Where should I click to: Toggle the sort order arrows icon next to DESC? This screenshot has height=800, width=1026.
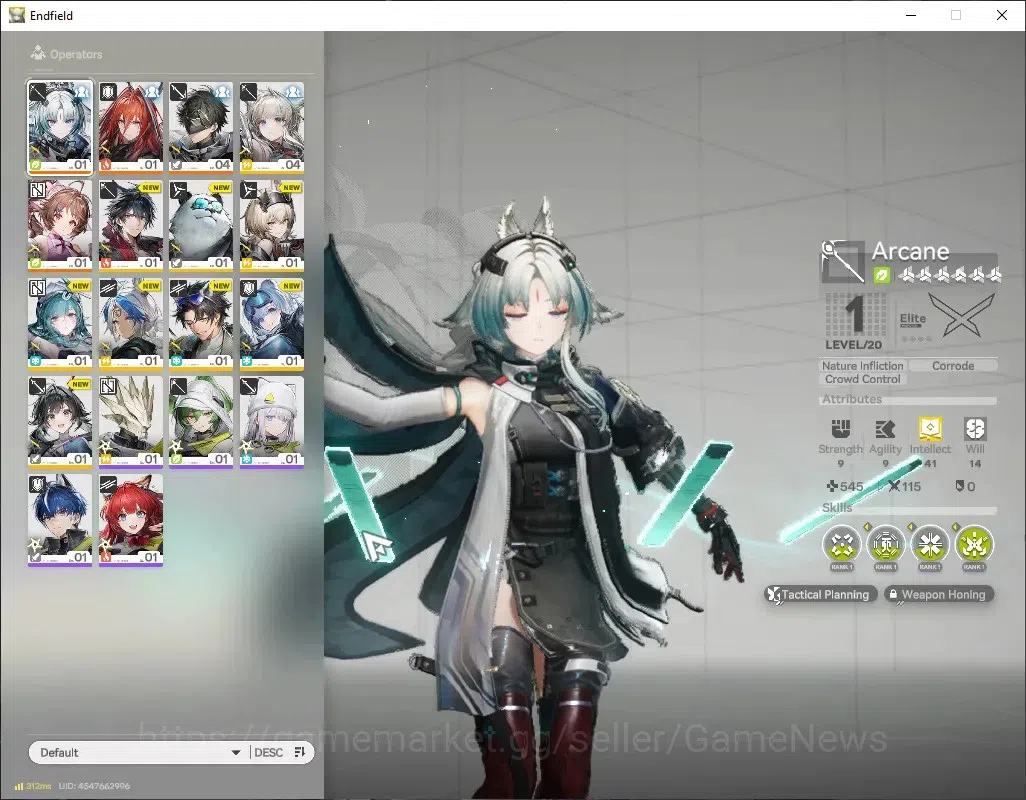300,752
